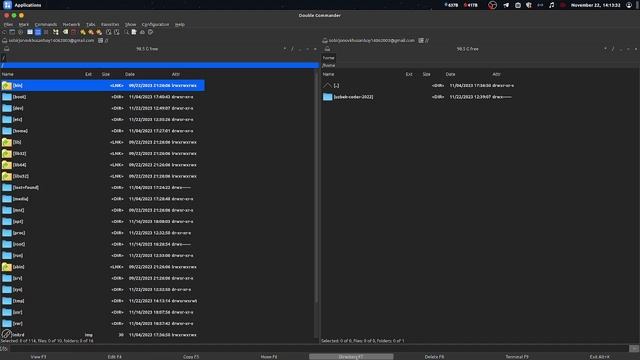Image resolution: width=640 pixels, height=360 pixels.
Task: Open the Show menu
Action: pyautogui.click(x=130, y=24)
